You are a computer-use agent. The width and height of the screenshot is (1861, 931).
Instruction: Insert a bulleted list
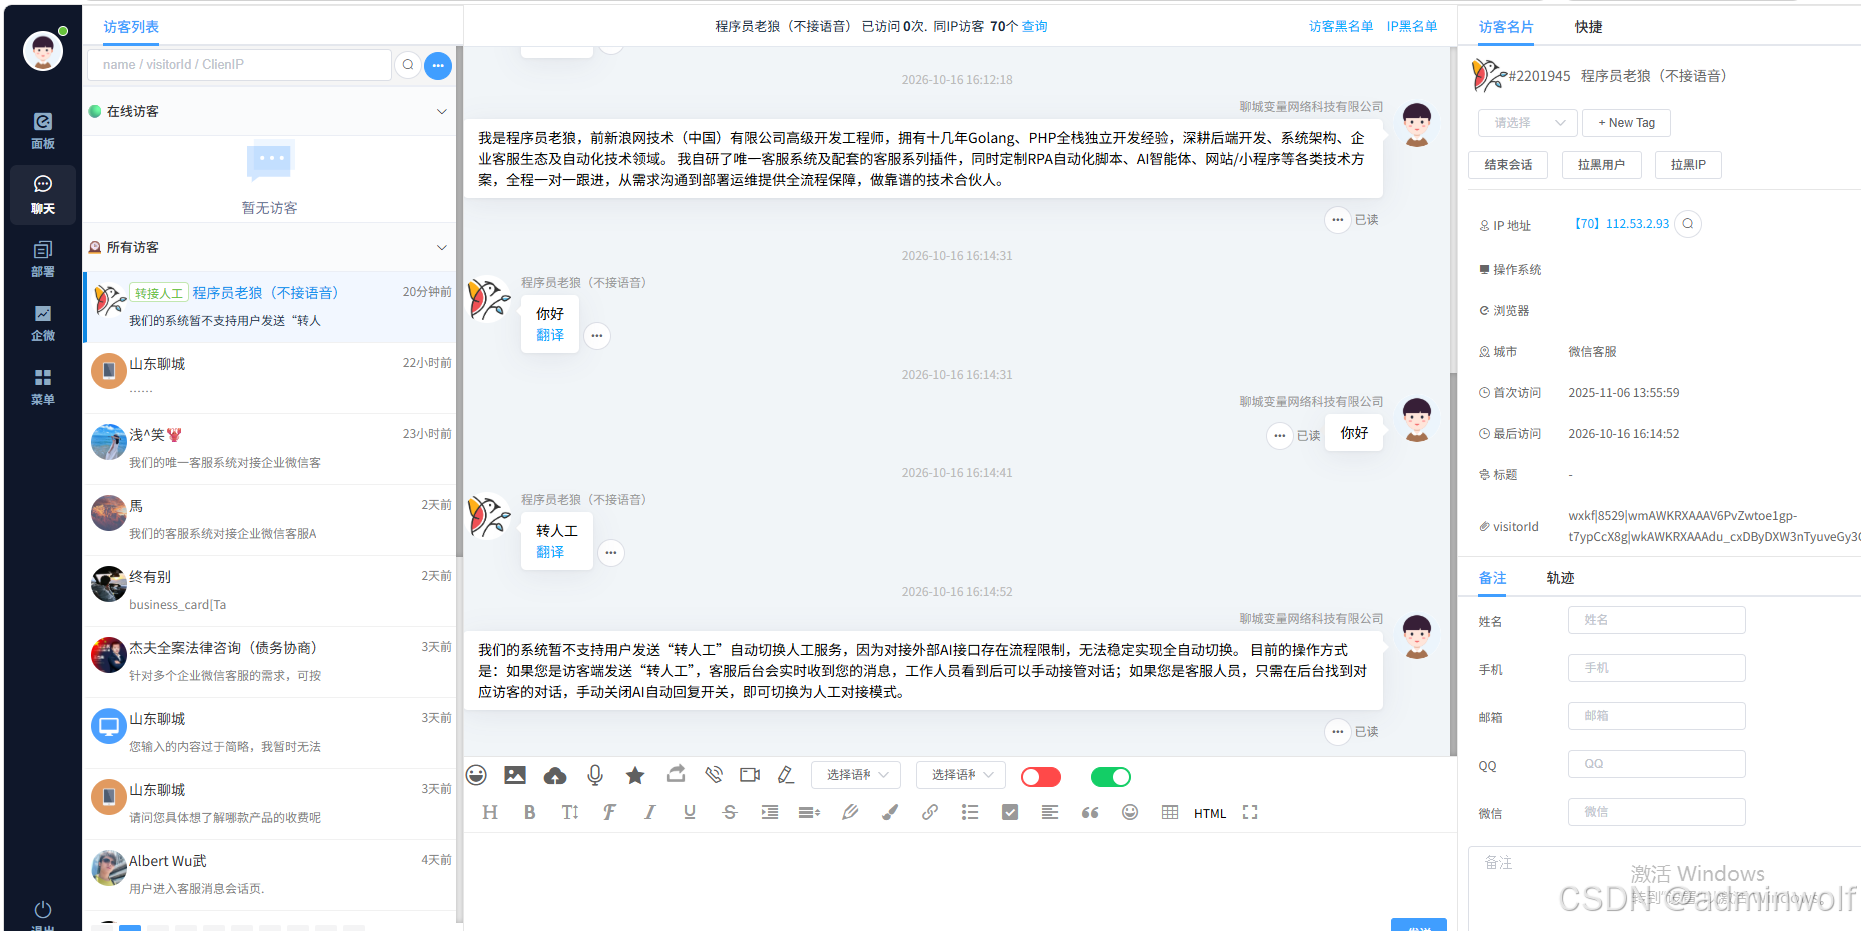click(x=970, y=813)
